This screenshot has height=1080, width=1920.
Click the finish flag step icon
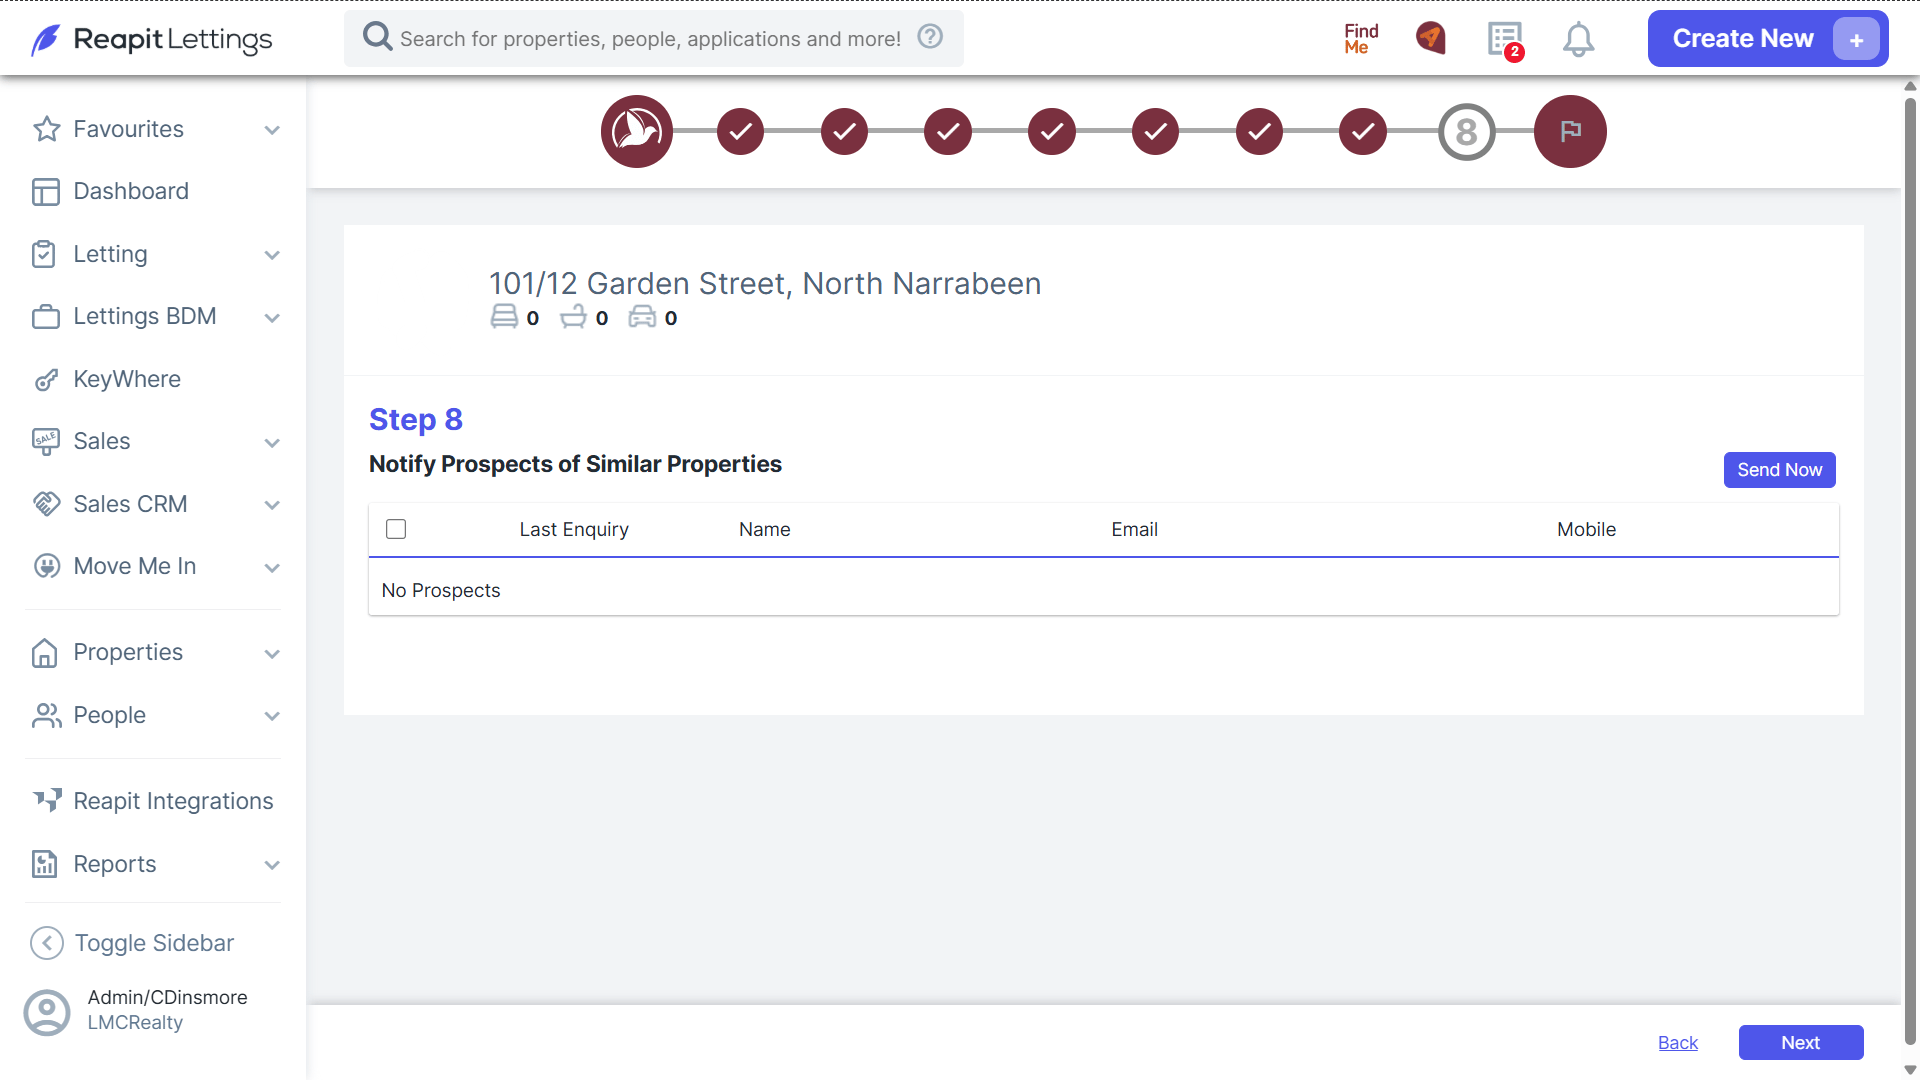click(x=1570, y=131)
